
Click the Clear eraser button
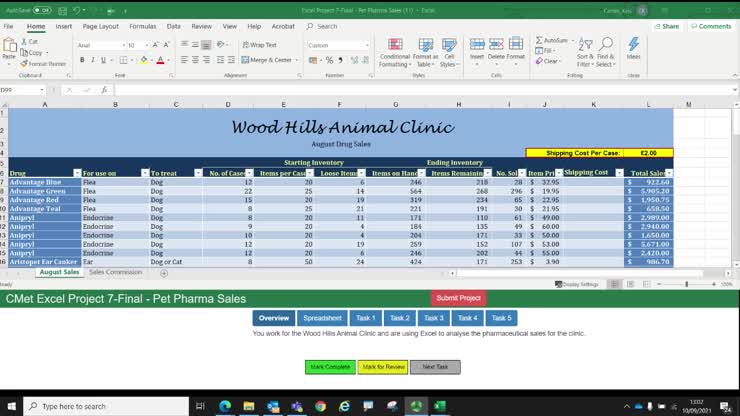coord(548,61)
